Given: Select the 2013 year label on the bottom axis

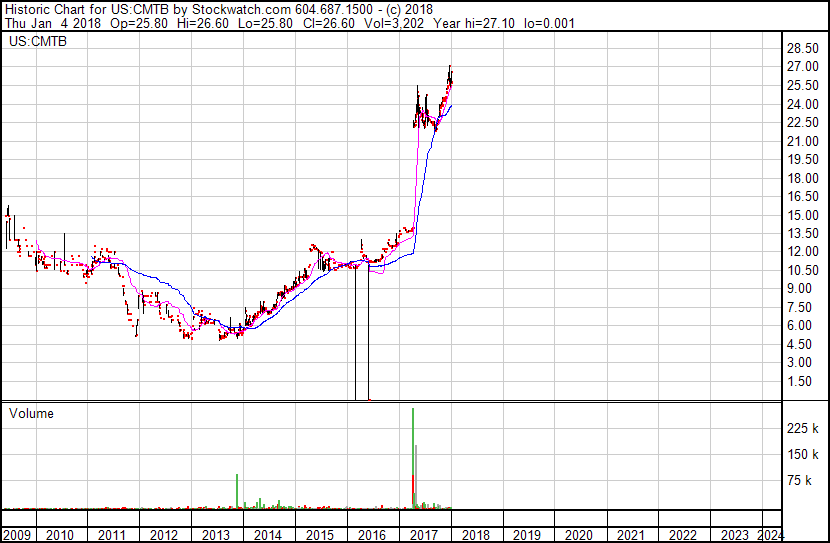Looking at the screenshot, I should (x=215, y=535).
